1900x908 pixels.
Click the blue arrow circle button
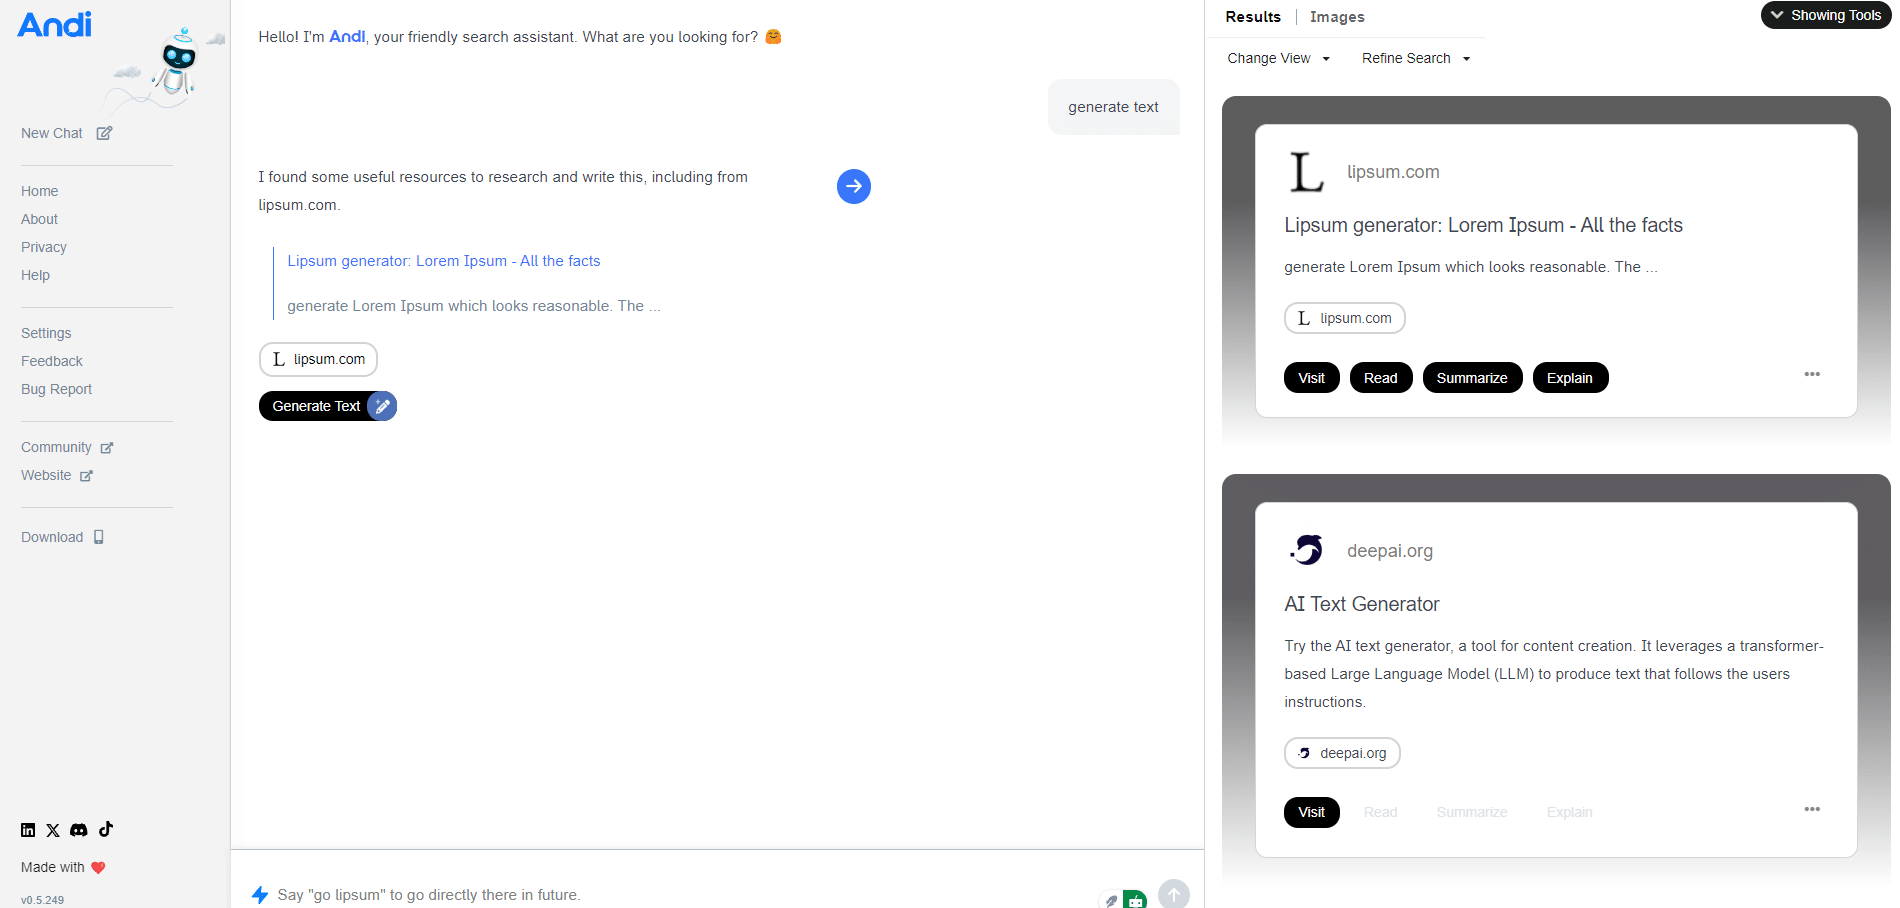853,186
